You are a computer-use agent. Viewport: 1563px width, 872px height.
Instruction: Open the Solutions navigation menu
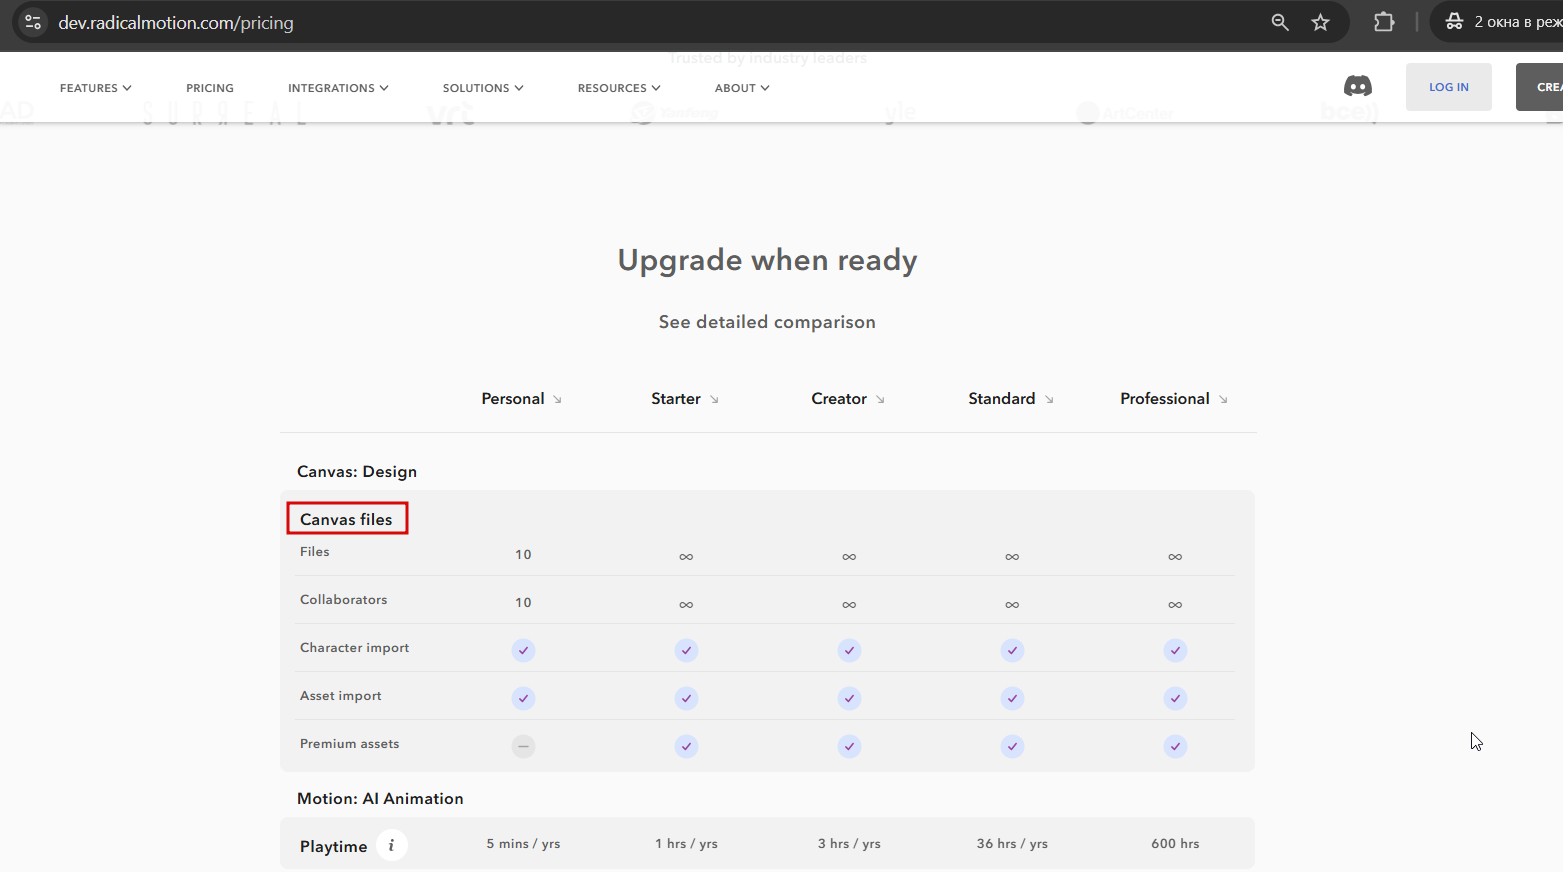pos(483,88)
